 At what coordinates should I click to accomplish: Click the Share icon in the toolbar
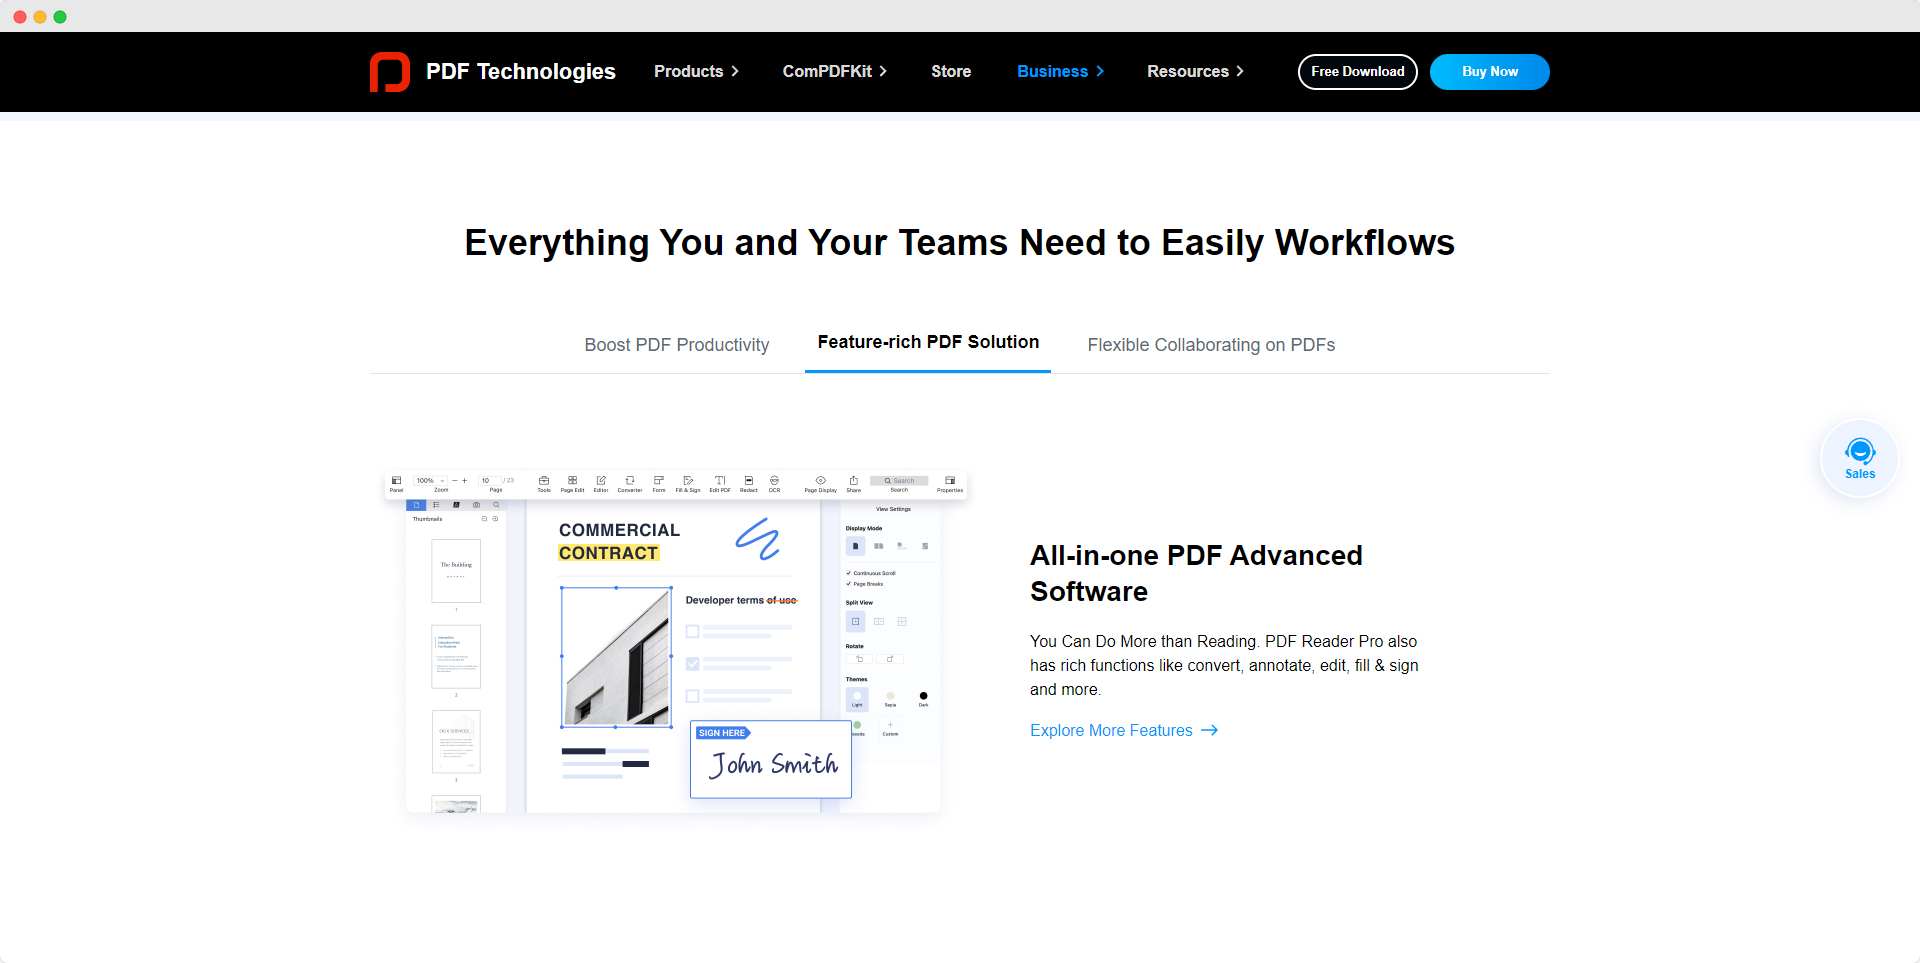coord(853,481)
